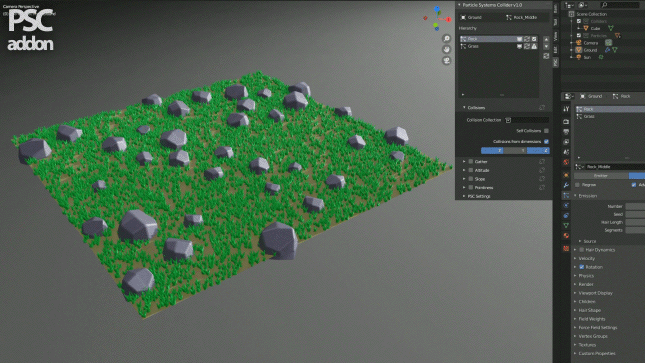Open the Object Data green triangle tab
The image size is (645, 363).
566,226
